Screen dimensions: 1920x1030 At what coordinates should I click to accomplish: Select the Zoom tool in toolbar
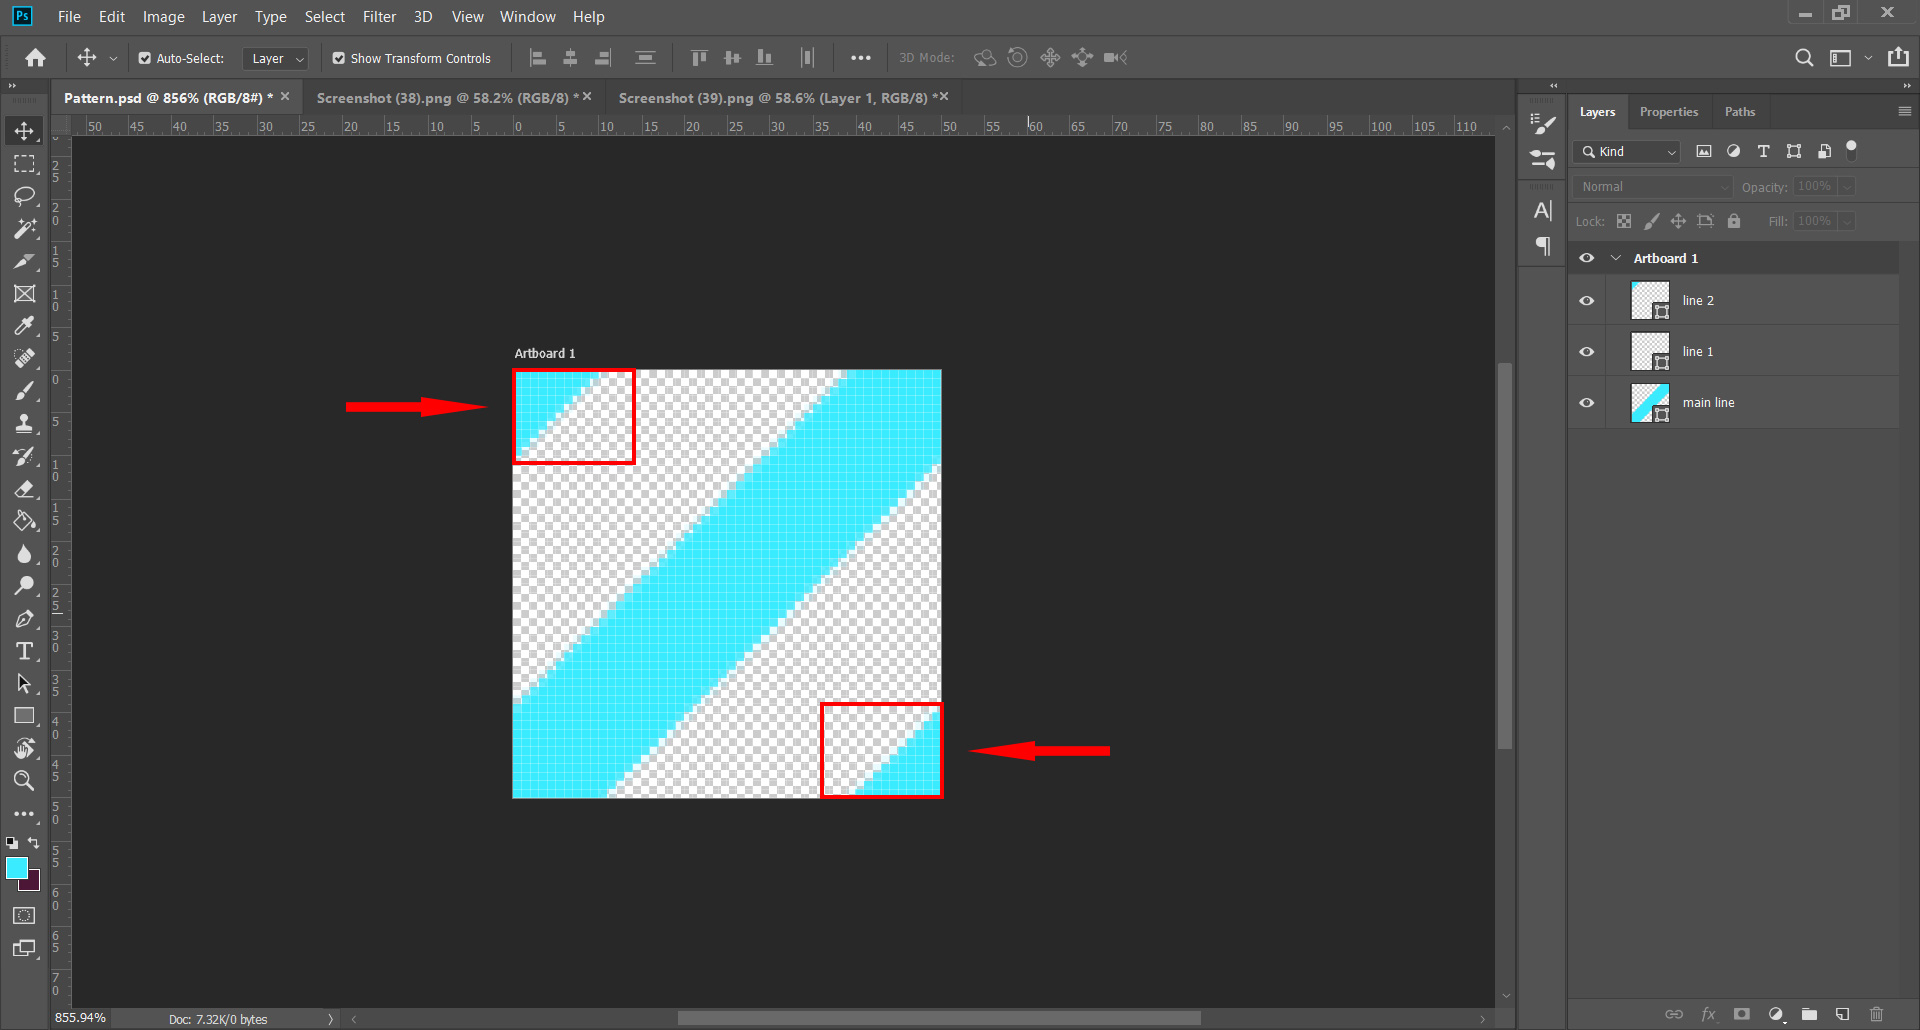tap(24, 781)
